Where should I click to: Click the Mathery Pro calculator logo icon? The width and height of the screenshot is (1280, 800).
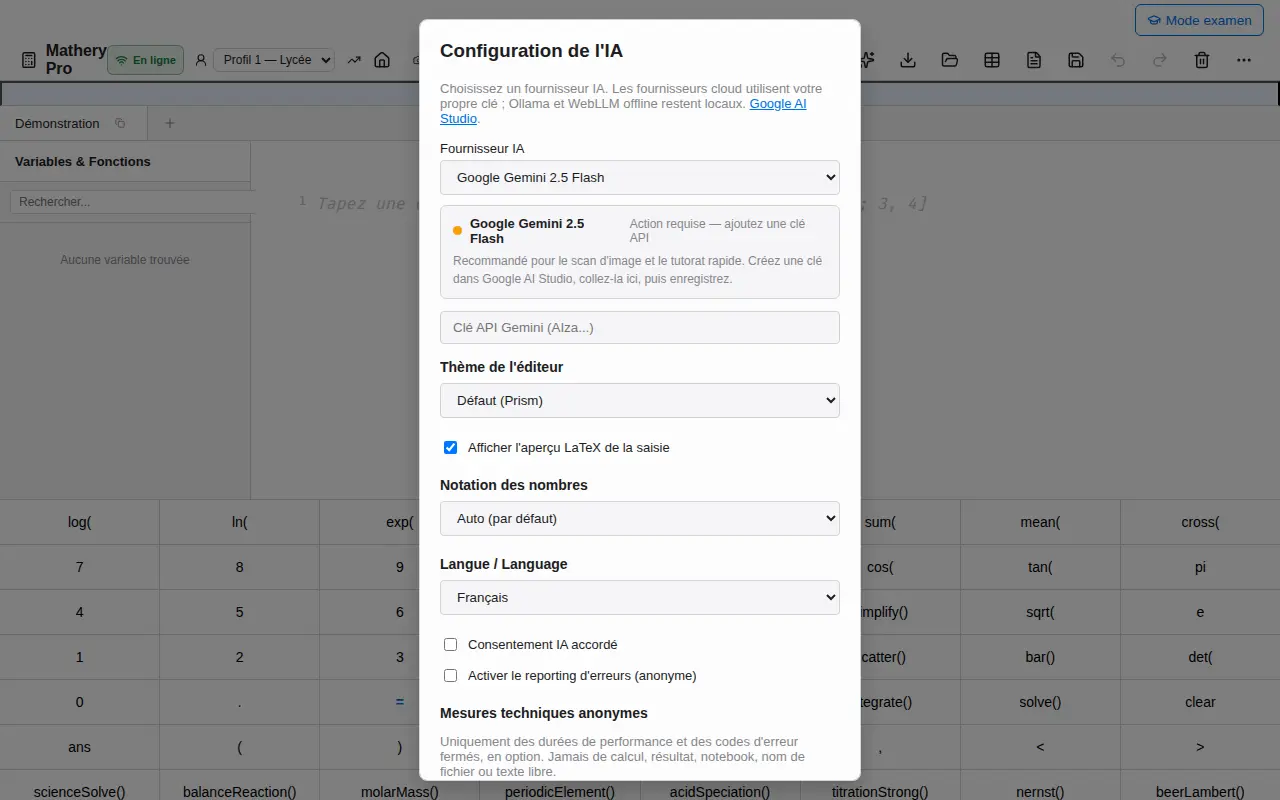pyautogui.click(x=29, y=60)
